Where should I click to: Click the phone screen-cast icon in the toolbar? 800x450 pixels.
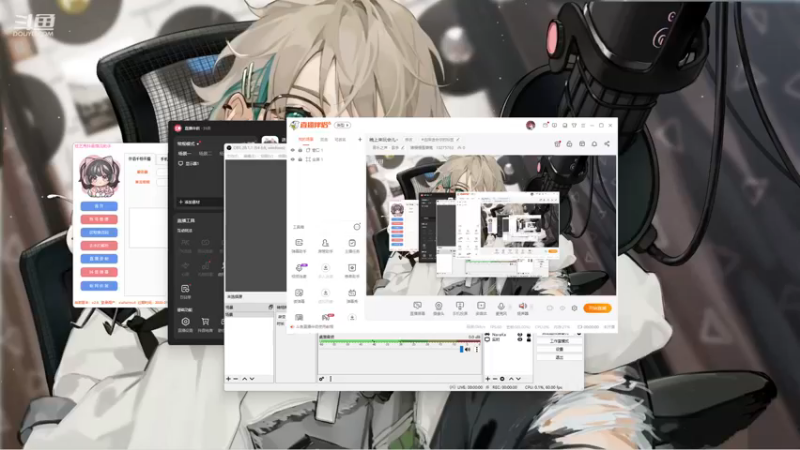[460, 306]
